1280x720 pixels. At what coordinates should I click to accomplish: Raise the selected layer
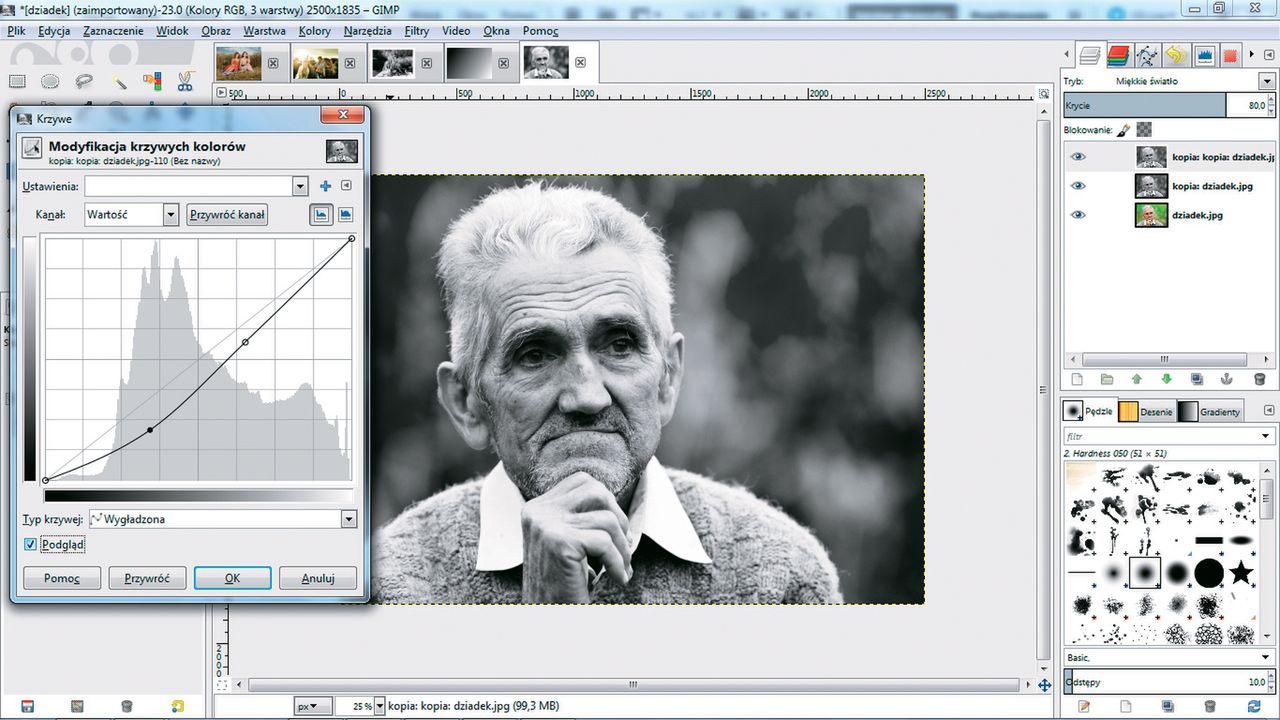pos(1136,379)
